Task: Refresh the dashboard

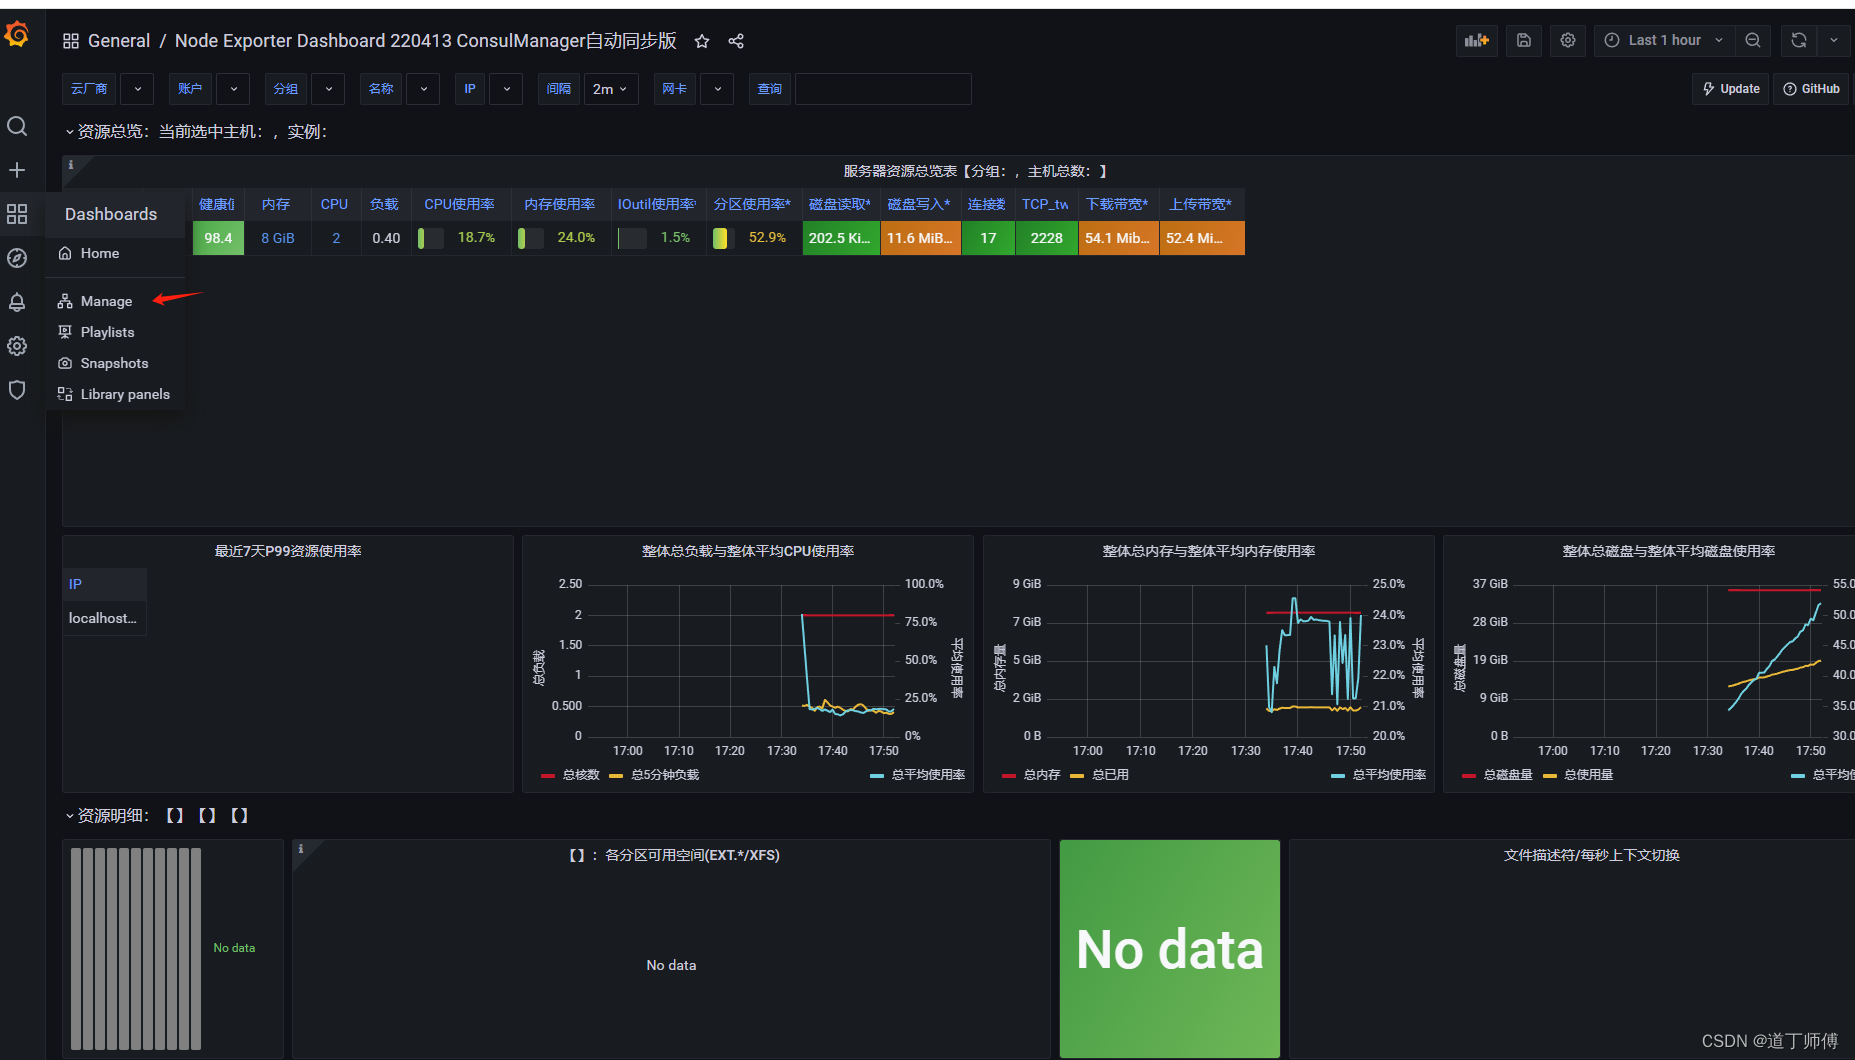Action: click(1799, 40)
